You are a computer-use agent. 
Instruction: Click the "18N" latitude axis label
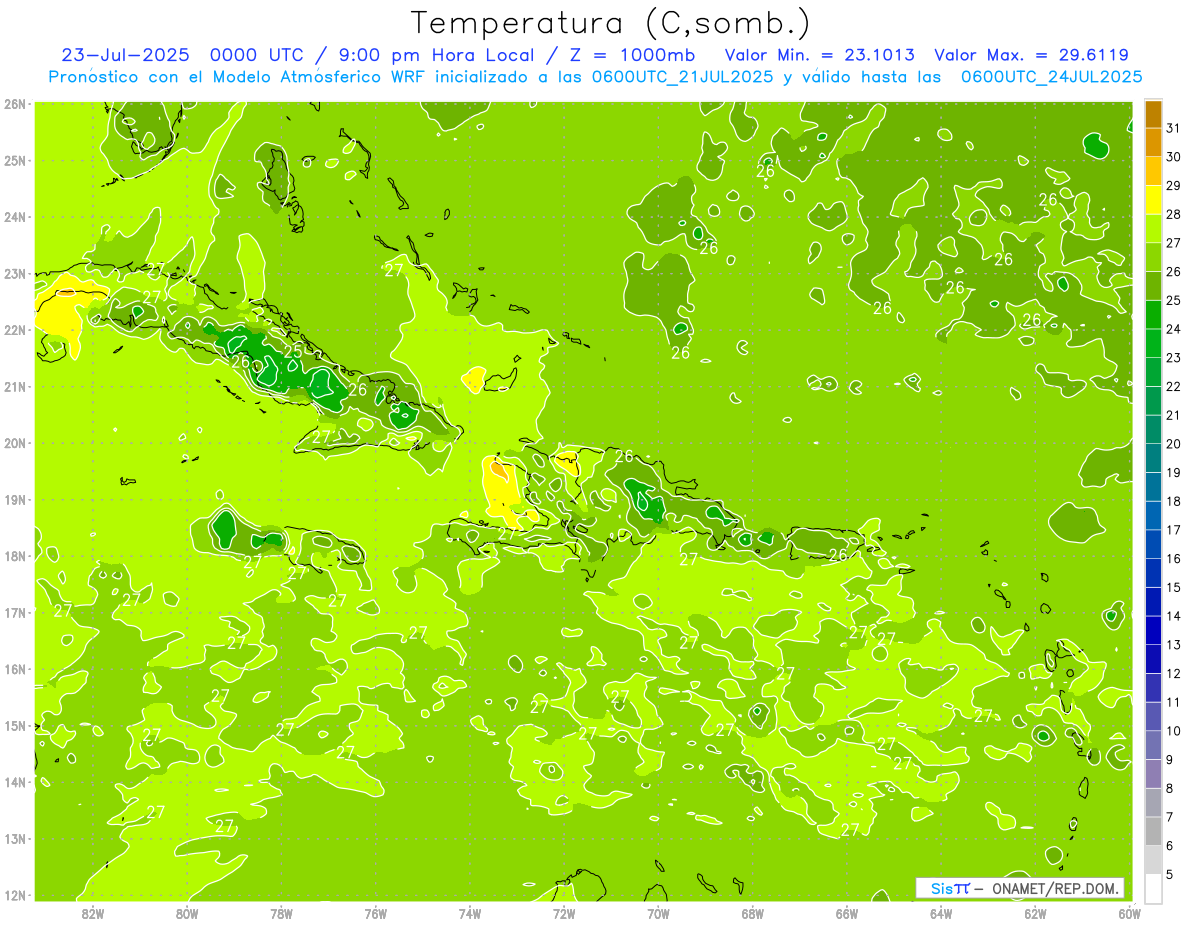[x=14, y=556]
